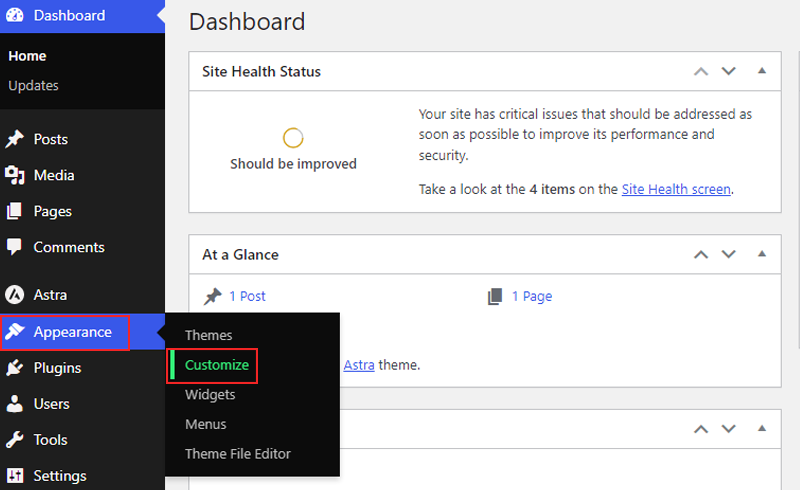Click the 1 Post link

click(247, 296)
